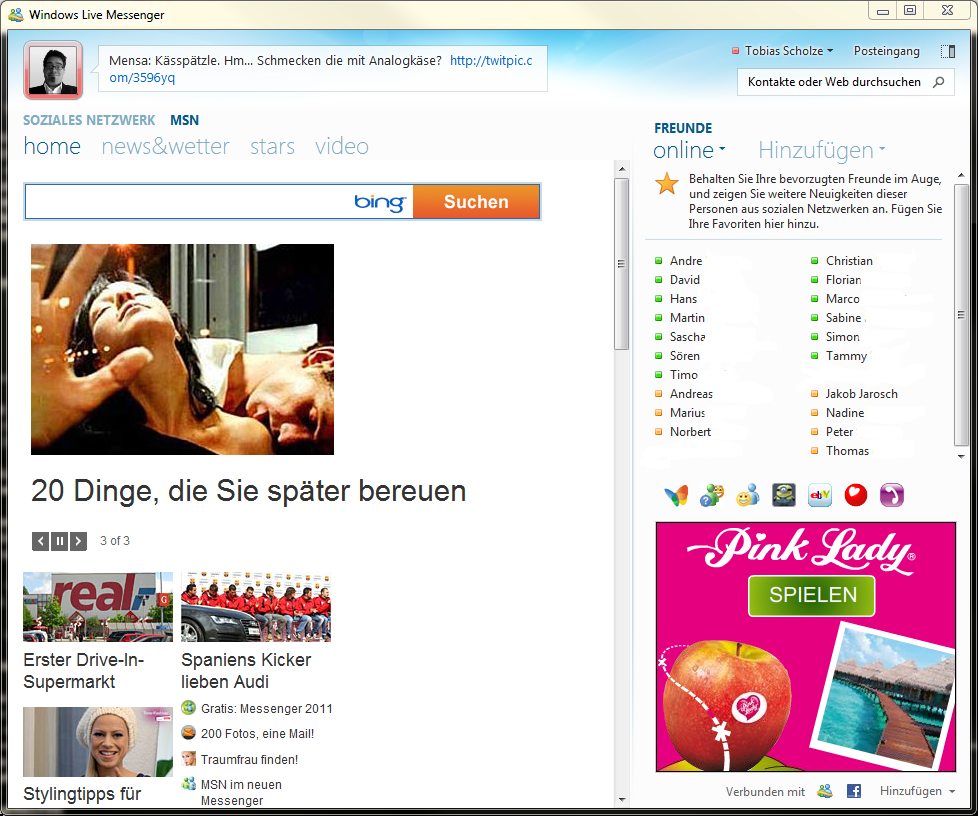
Task: Select the SOZIALES NETZWERK view
Action: (x=89, y=120)
